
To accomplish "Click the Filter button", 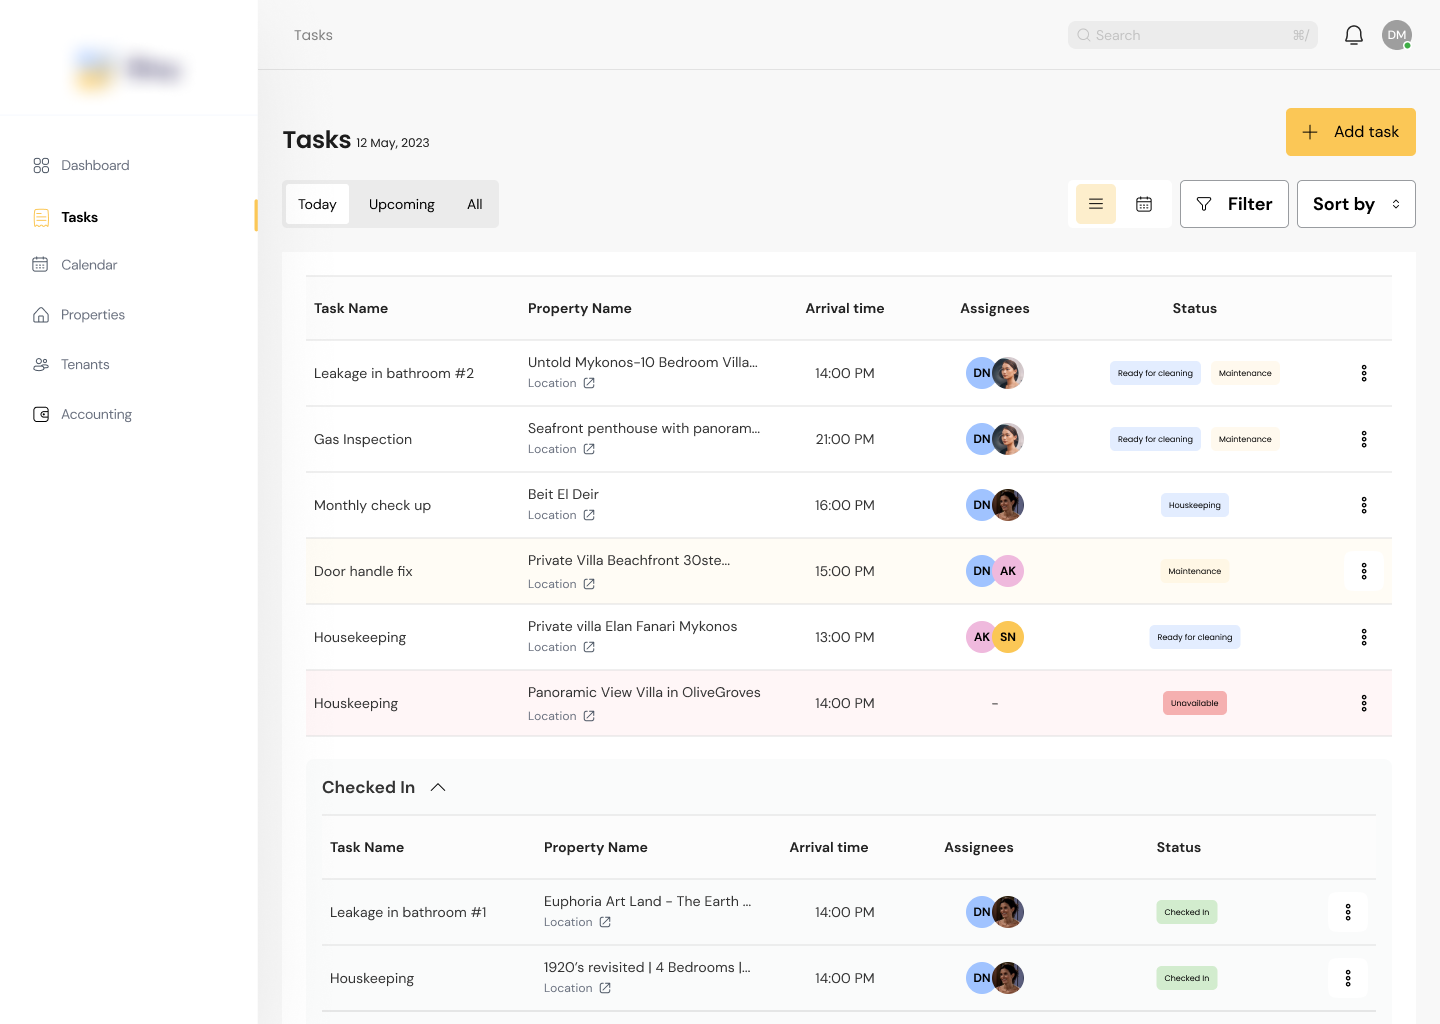I will pos(1234,204).
